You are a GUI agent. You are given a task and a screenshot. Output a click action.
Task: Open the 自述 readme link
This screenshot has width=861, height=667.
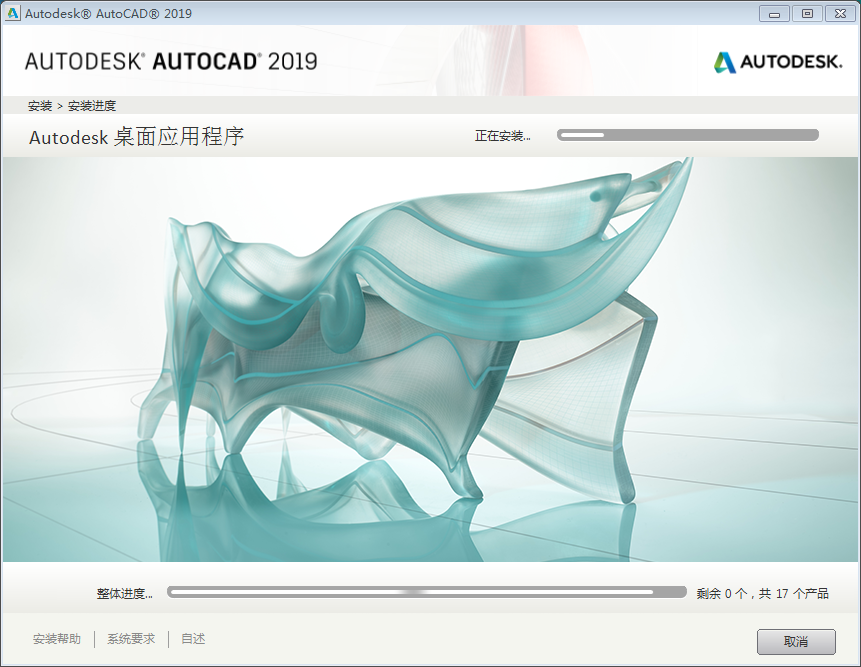(x=193, y=639)
